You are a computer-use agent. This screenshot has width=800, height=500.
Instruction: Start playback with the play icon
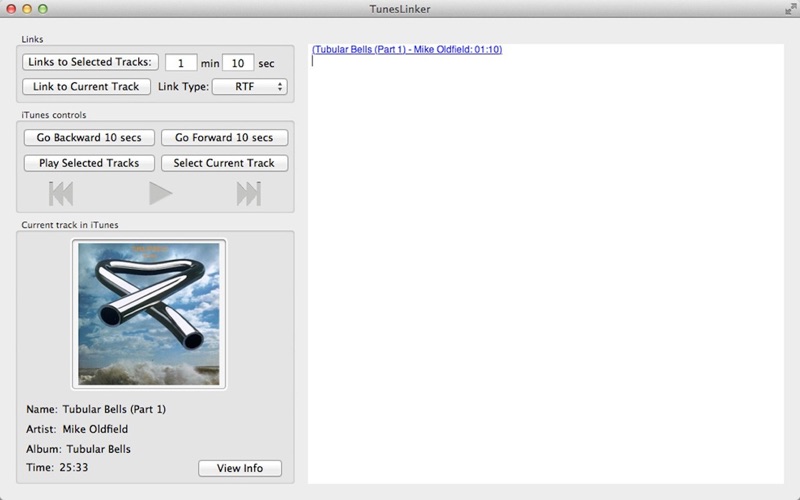[160, 193]
